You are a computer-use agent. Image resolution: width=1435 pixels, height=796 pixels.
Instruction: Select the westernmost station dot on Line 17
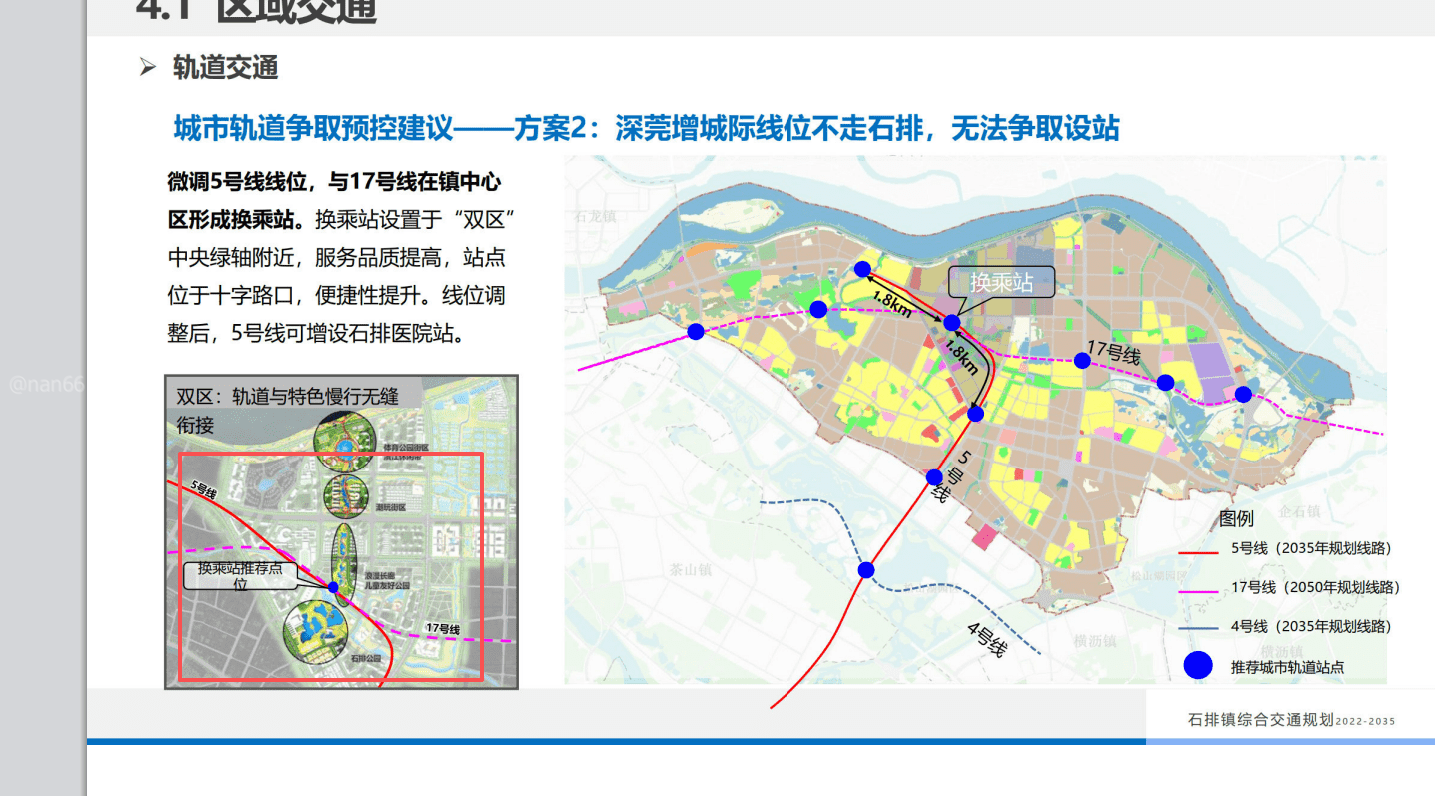696,331
